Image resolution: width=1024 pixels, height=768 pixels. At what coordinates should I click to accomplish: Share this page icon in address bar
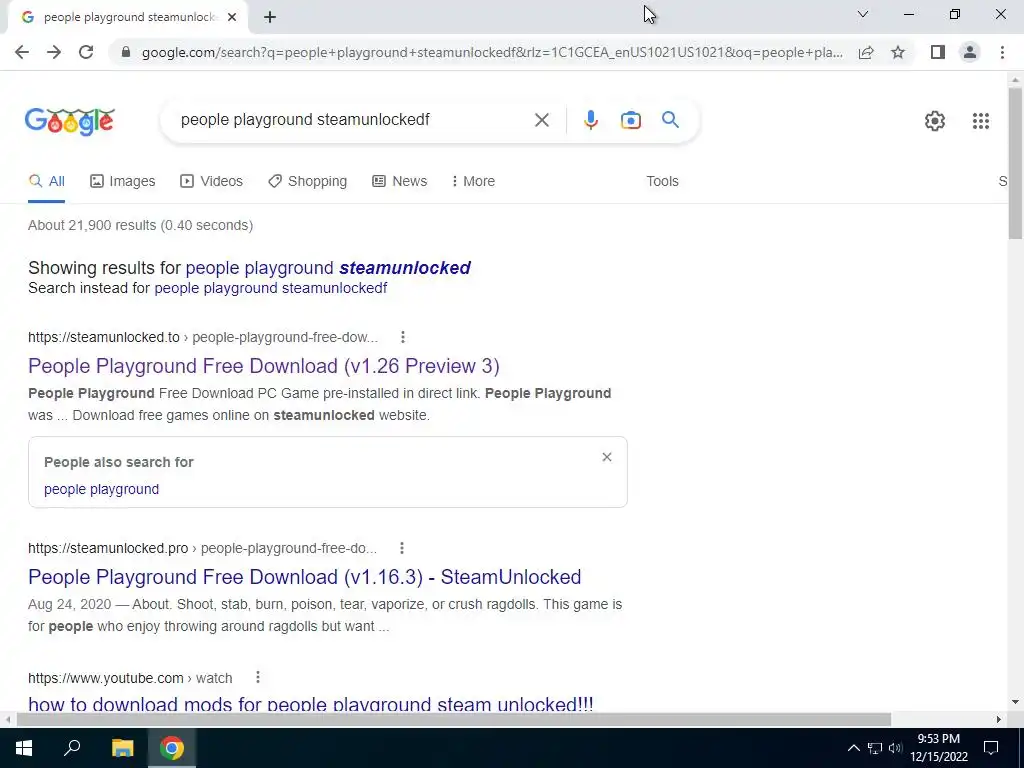point(866,52)
